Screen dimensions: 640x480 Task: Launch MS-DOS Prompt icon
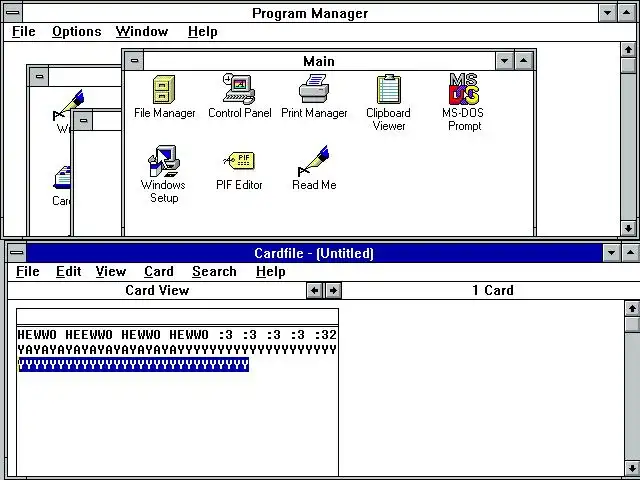click(x=464, y=89)
